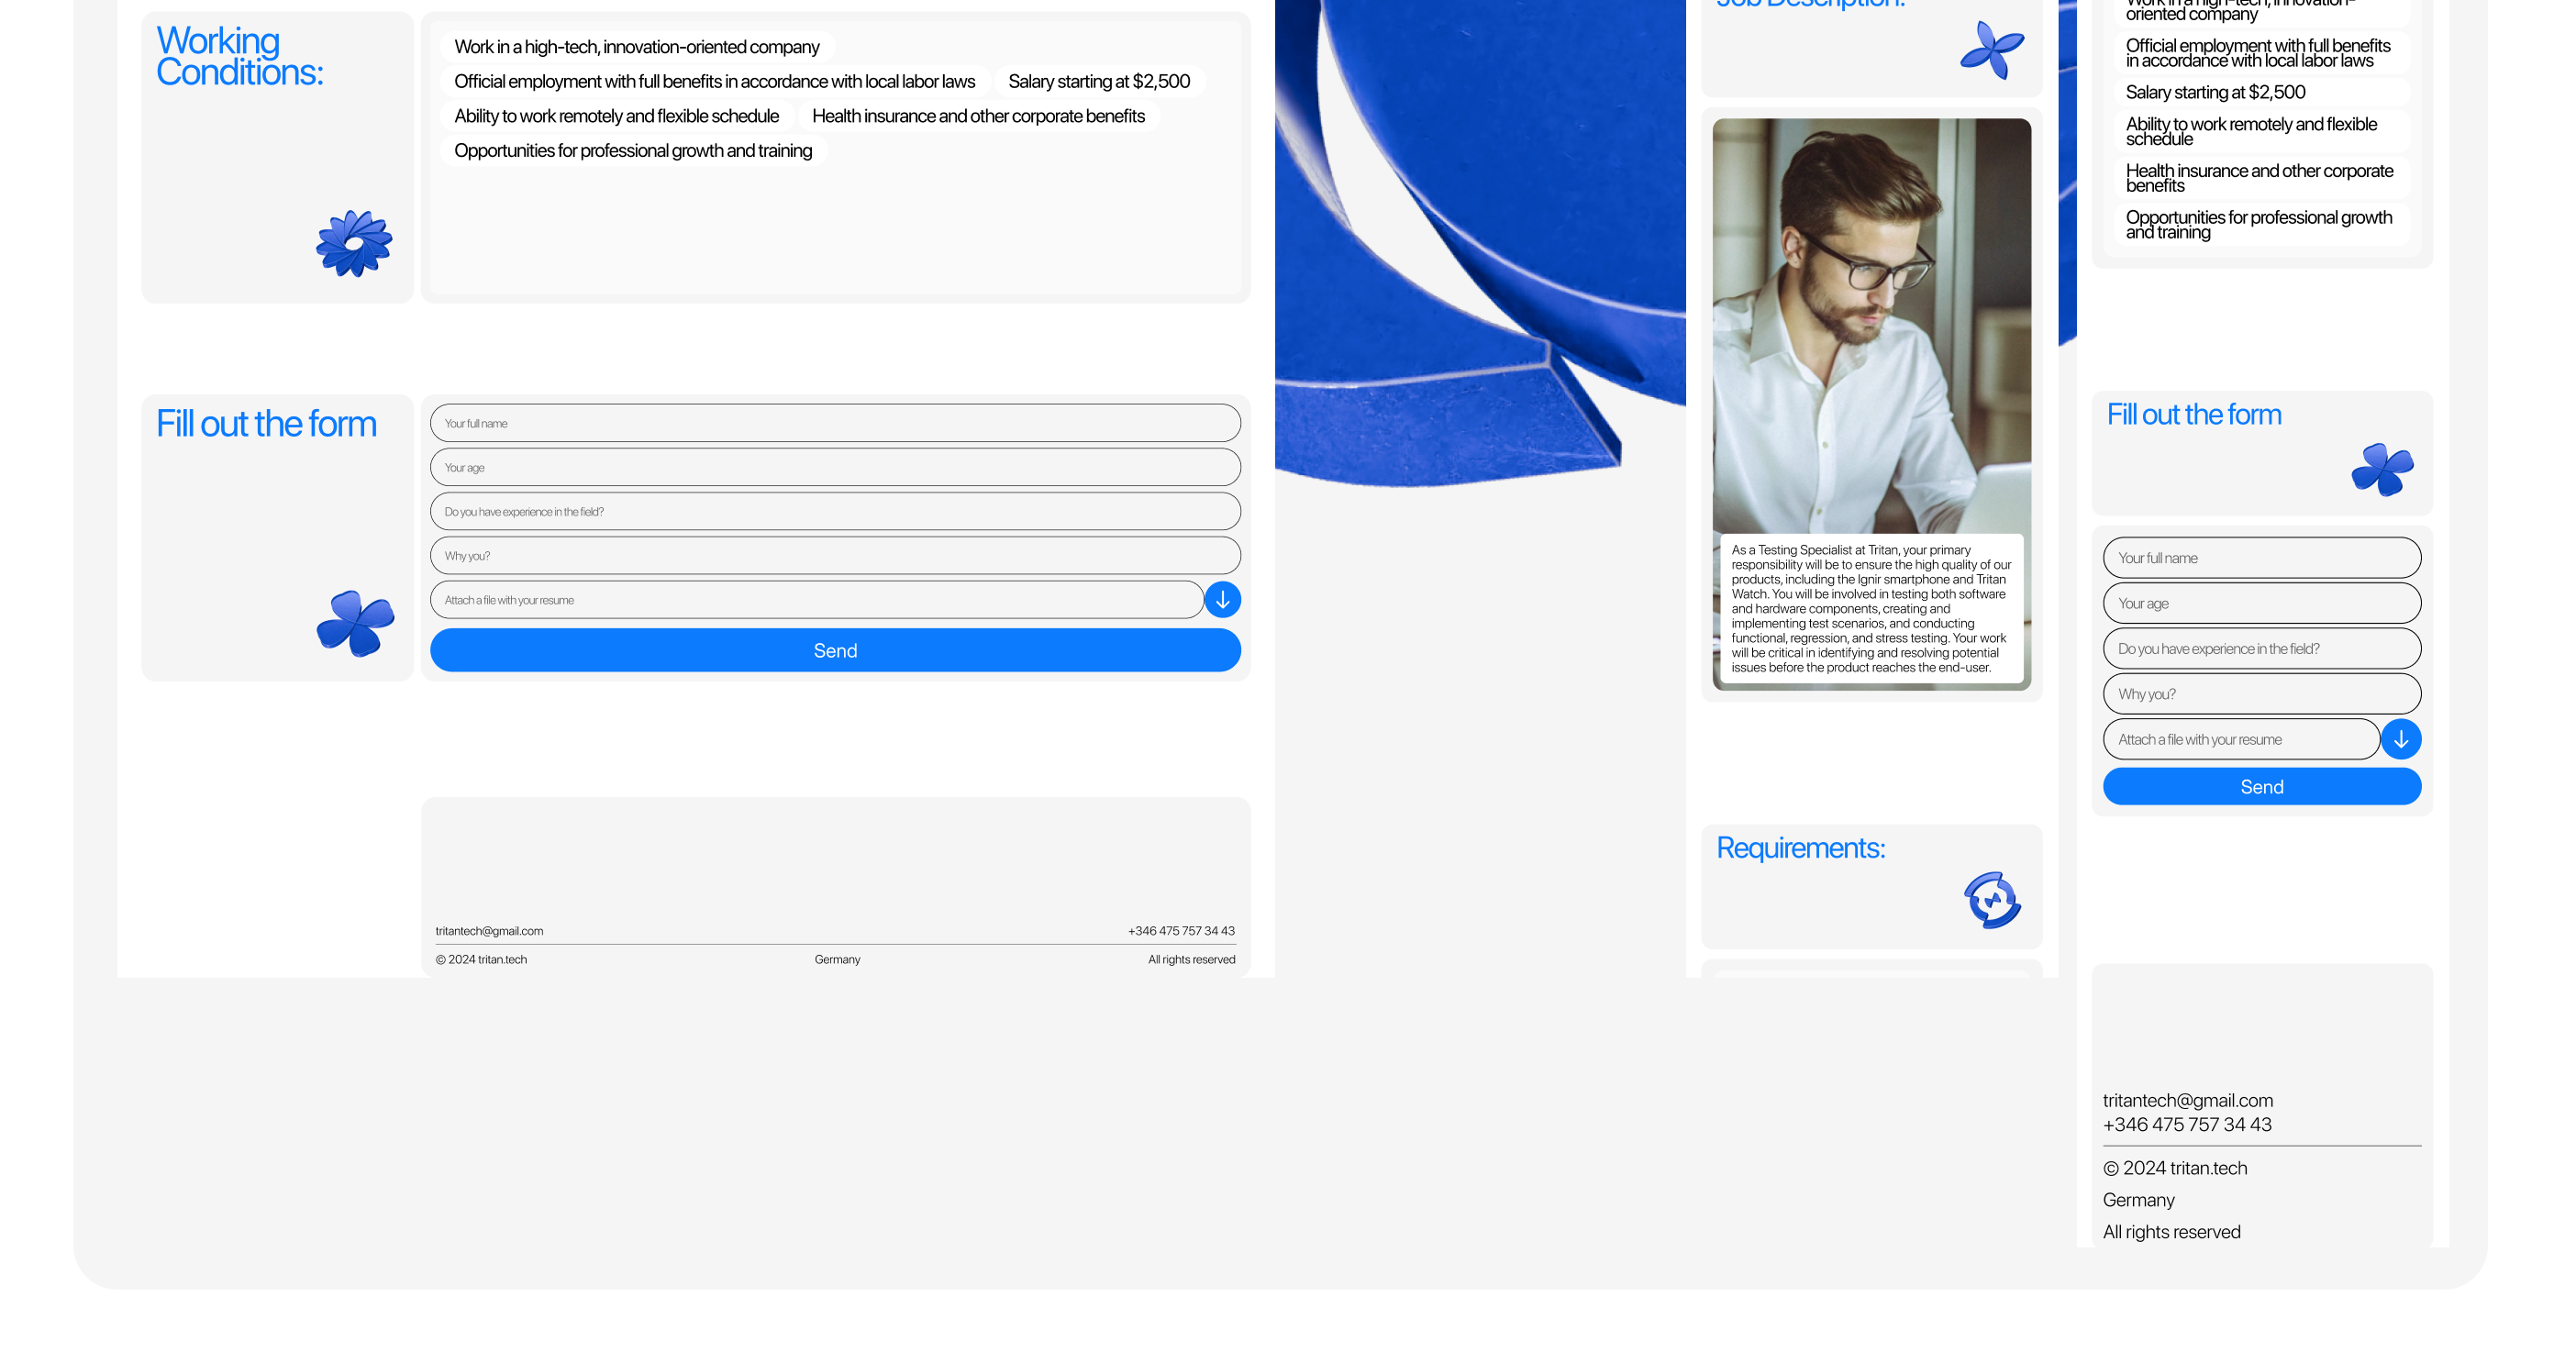Click the phone number in the mobile footer

pos(2187,1125)
